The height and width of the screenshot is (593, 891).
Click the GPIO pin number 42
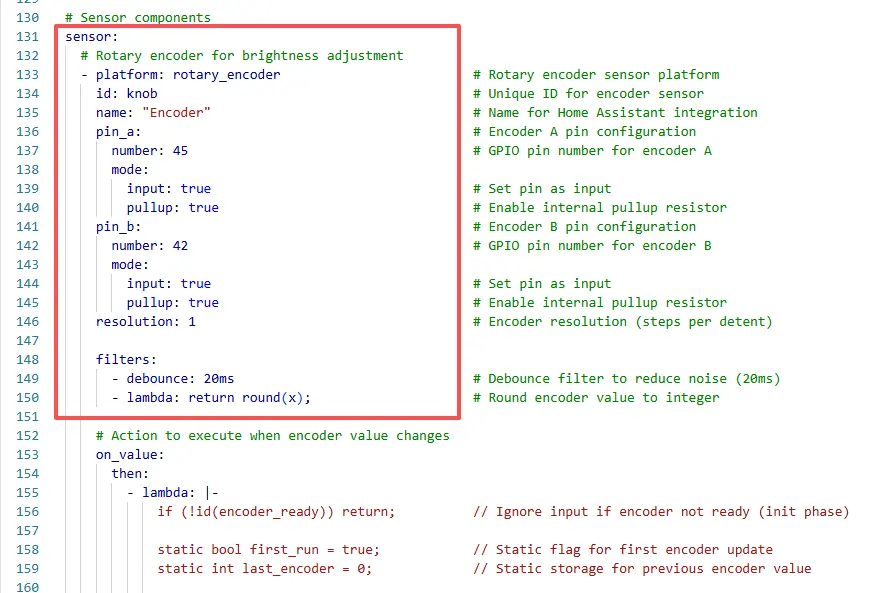coord(179,245)
